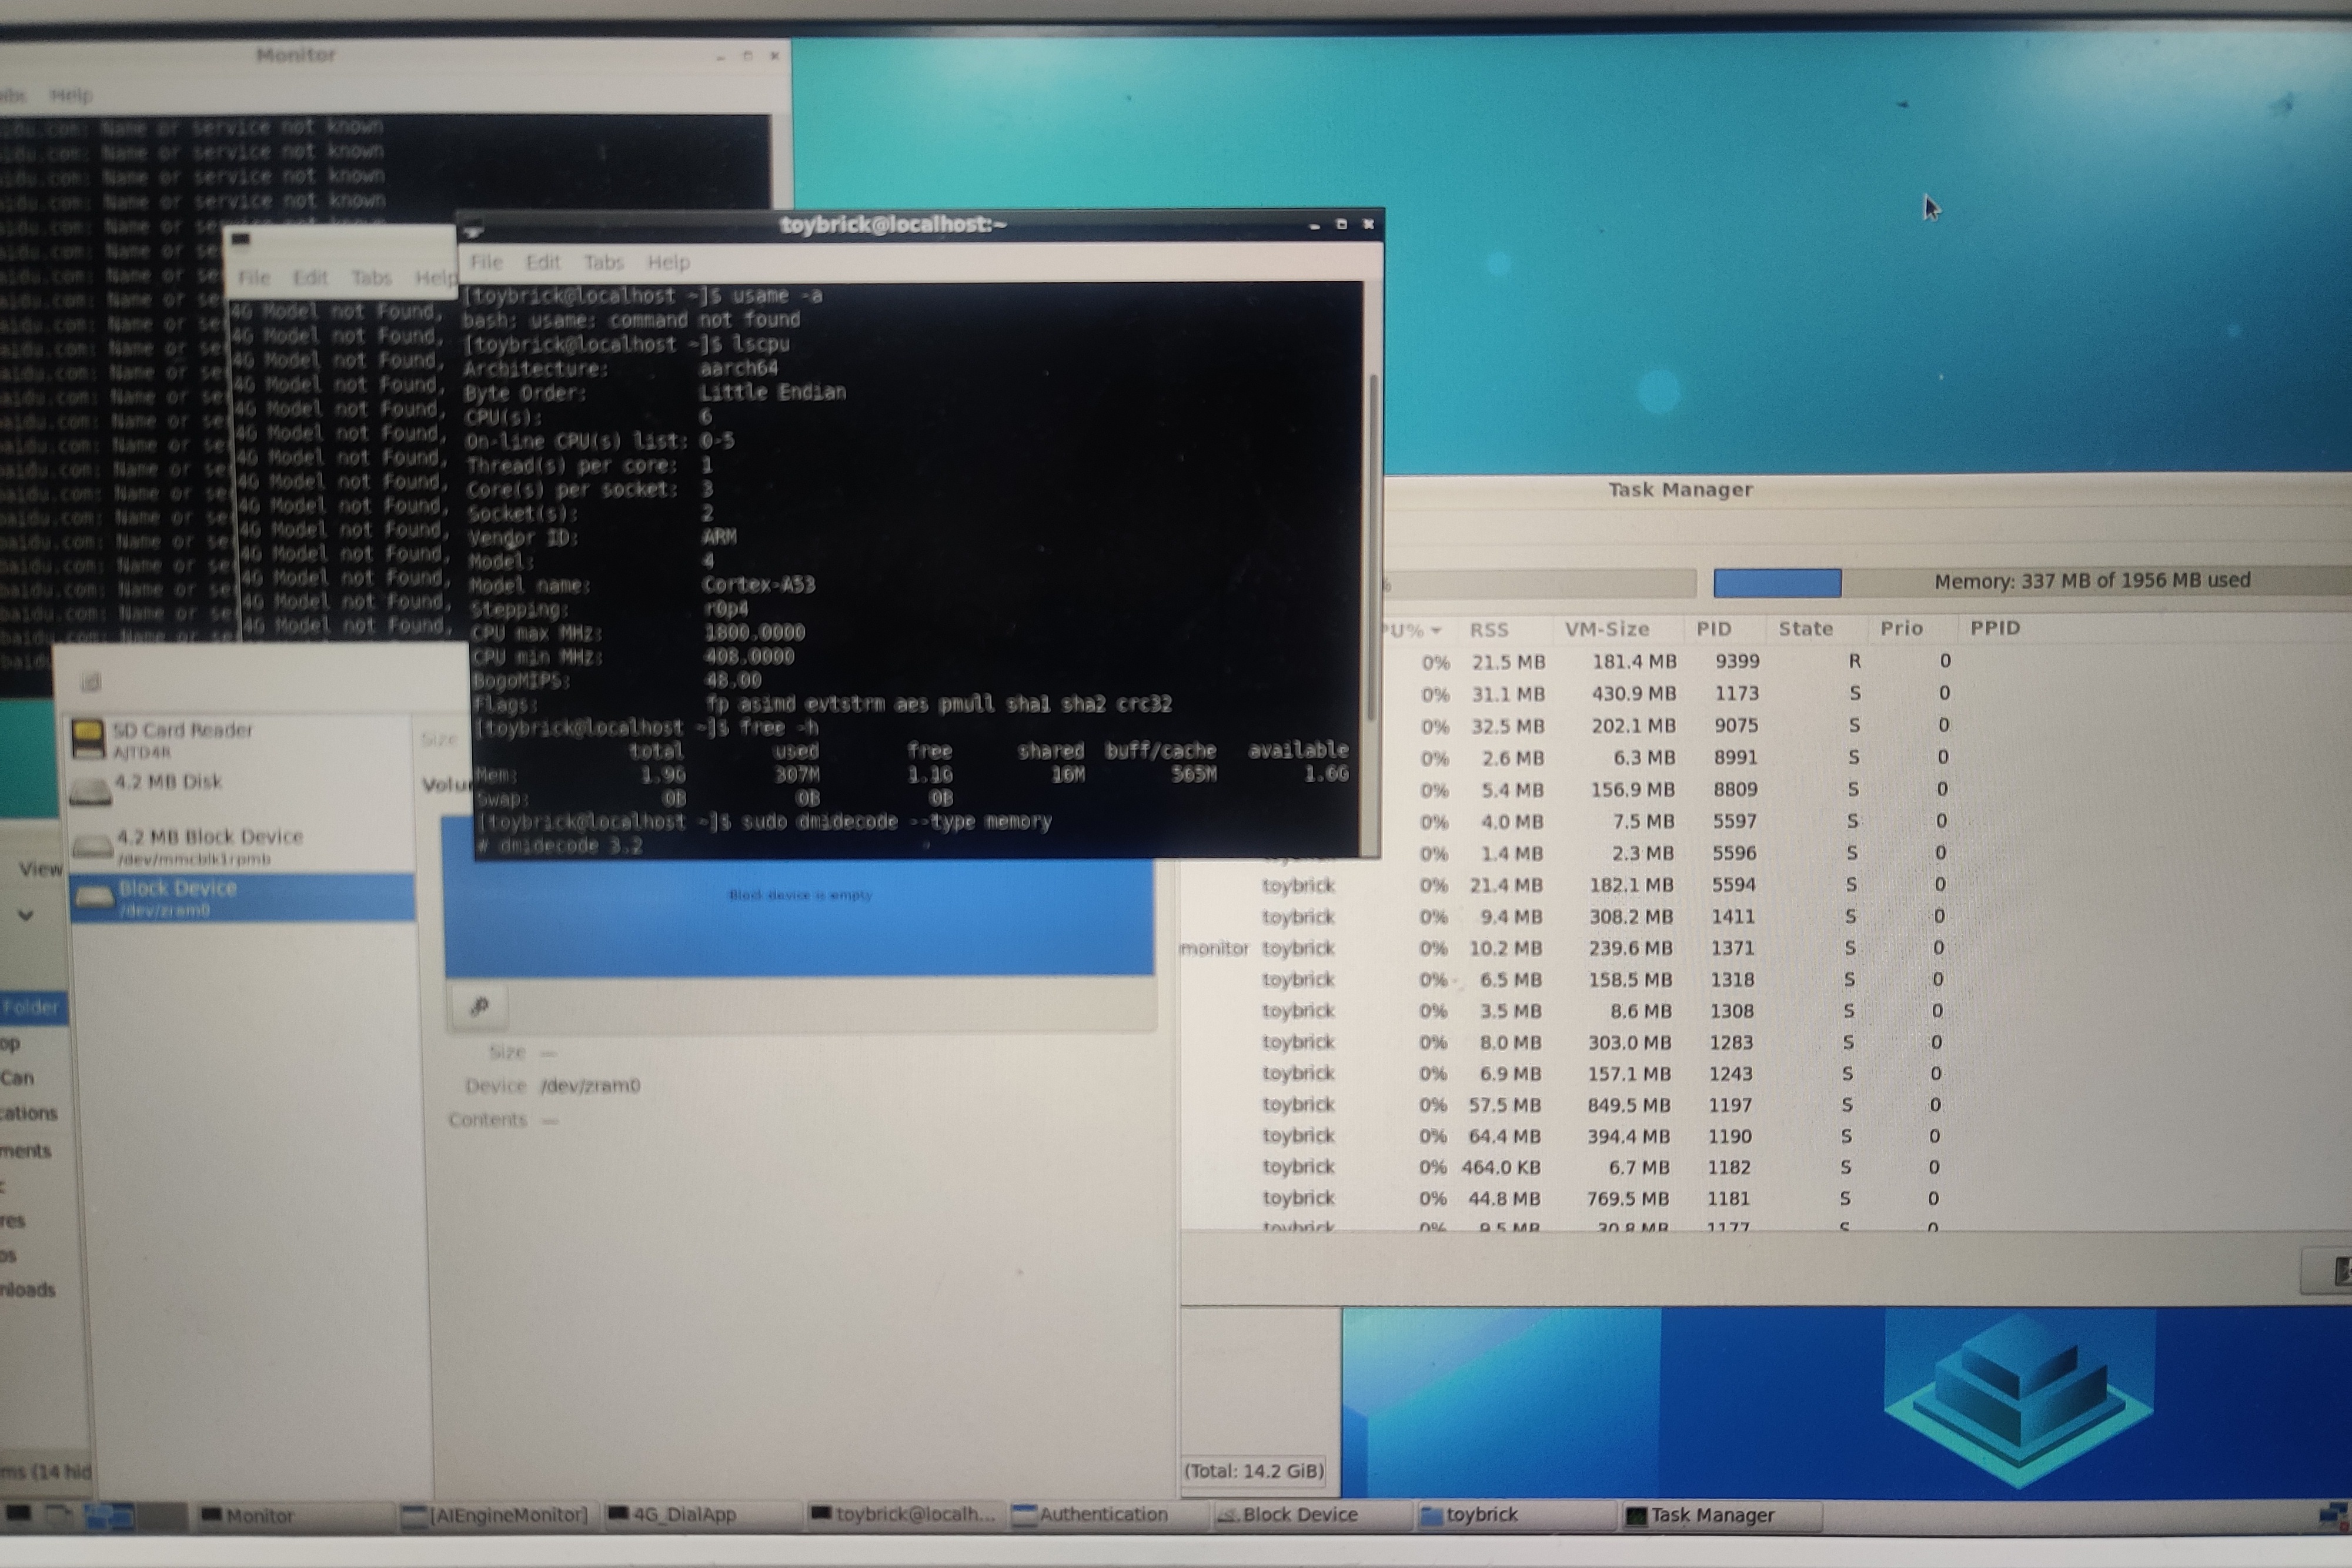Click the Disks window toolbar icon

(91, 682)
